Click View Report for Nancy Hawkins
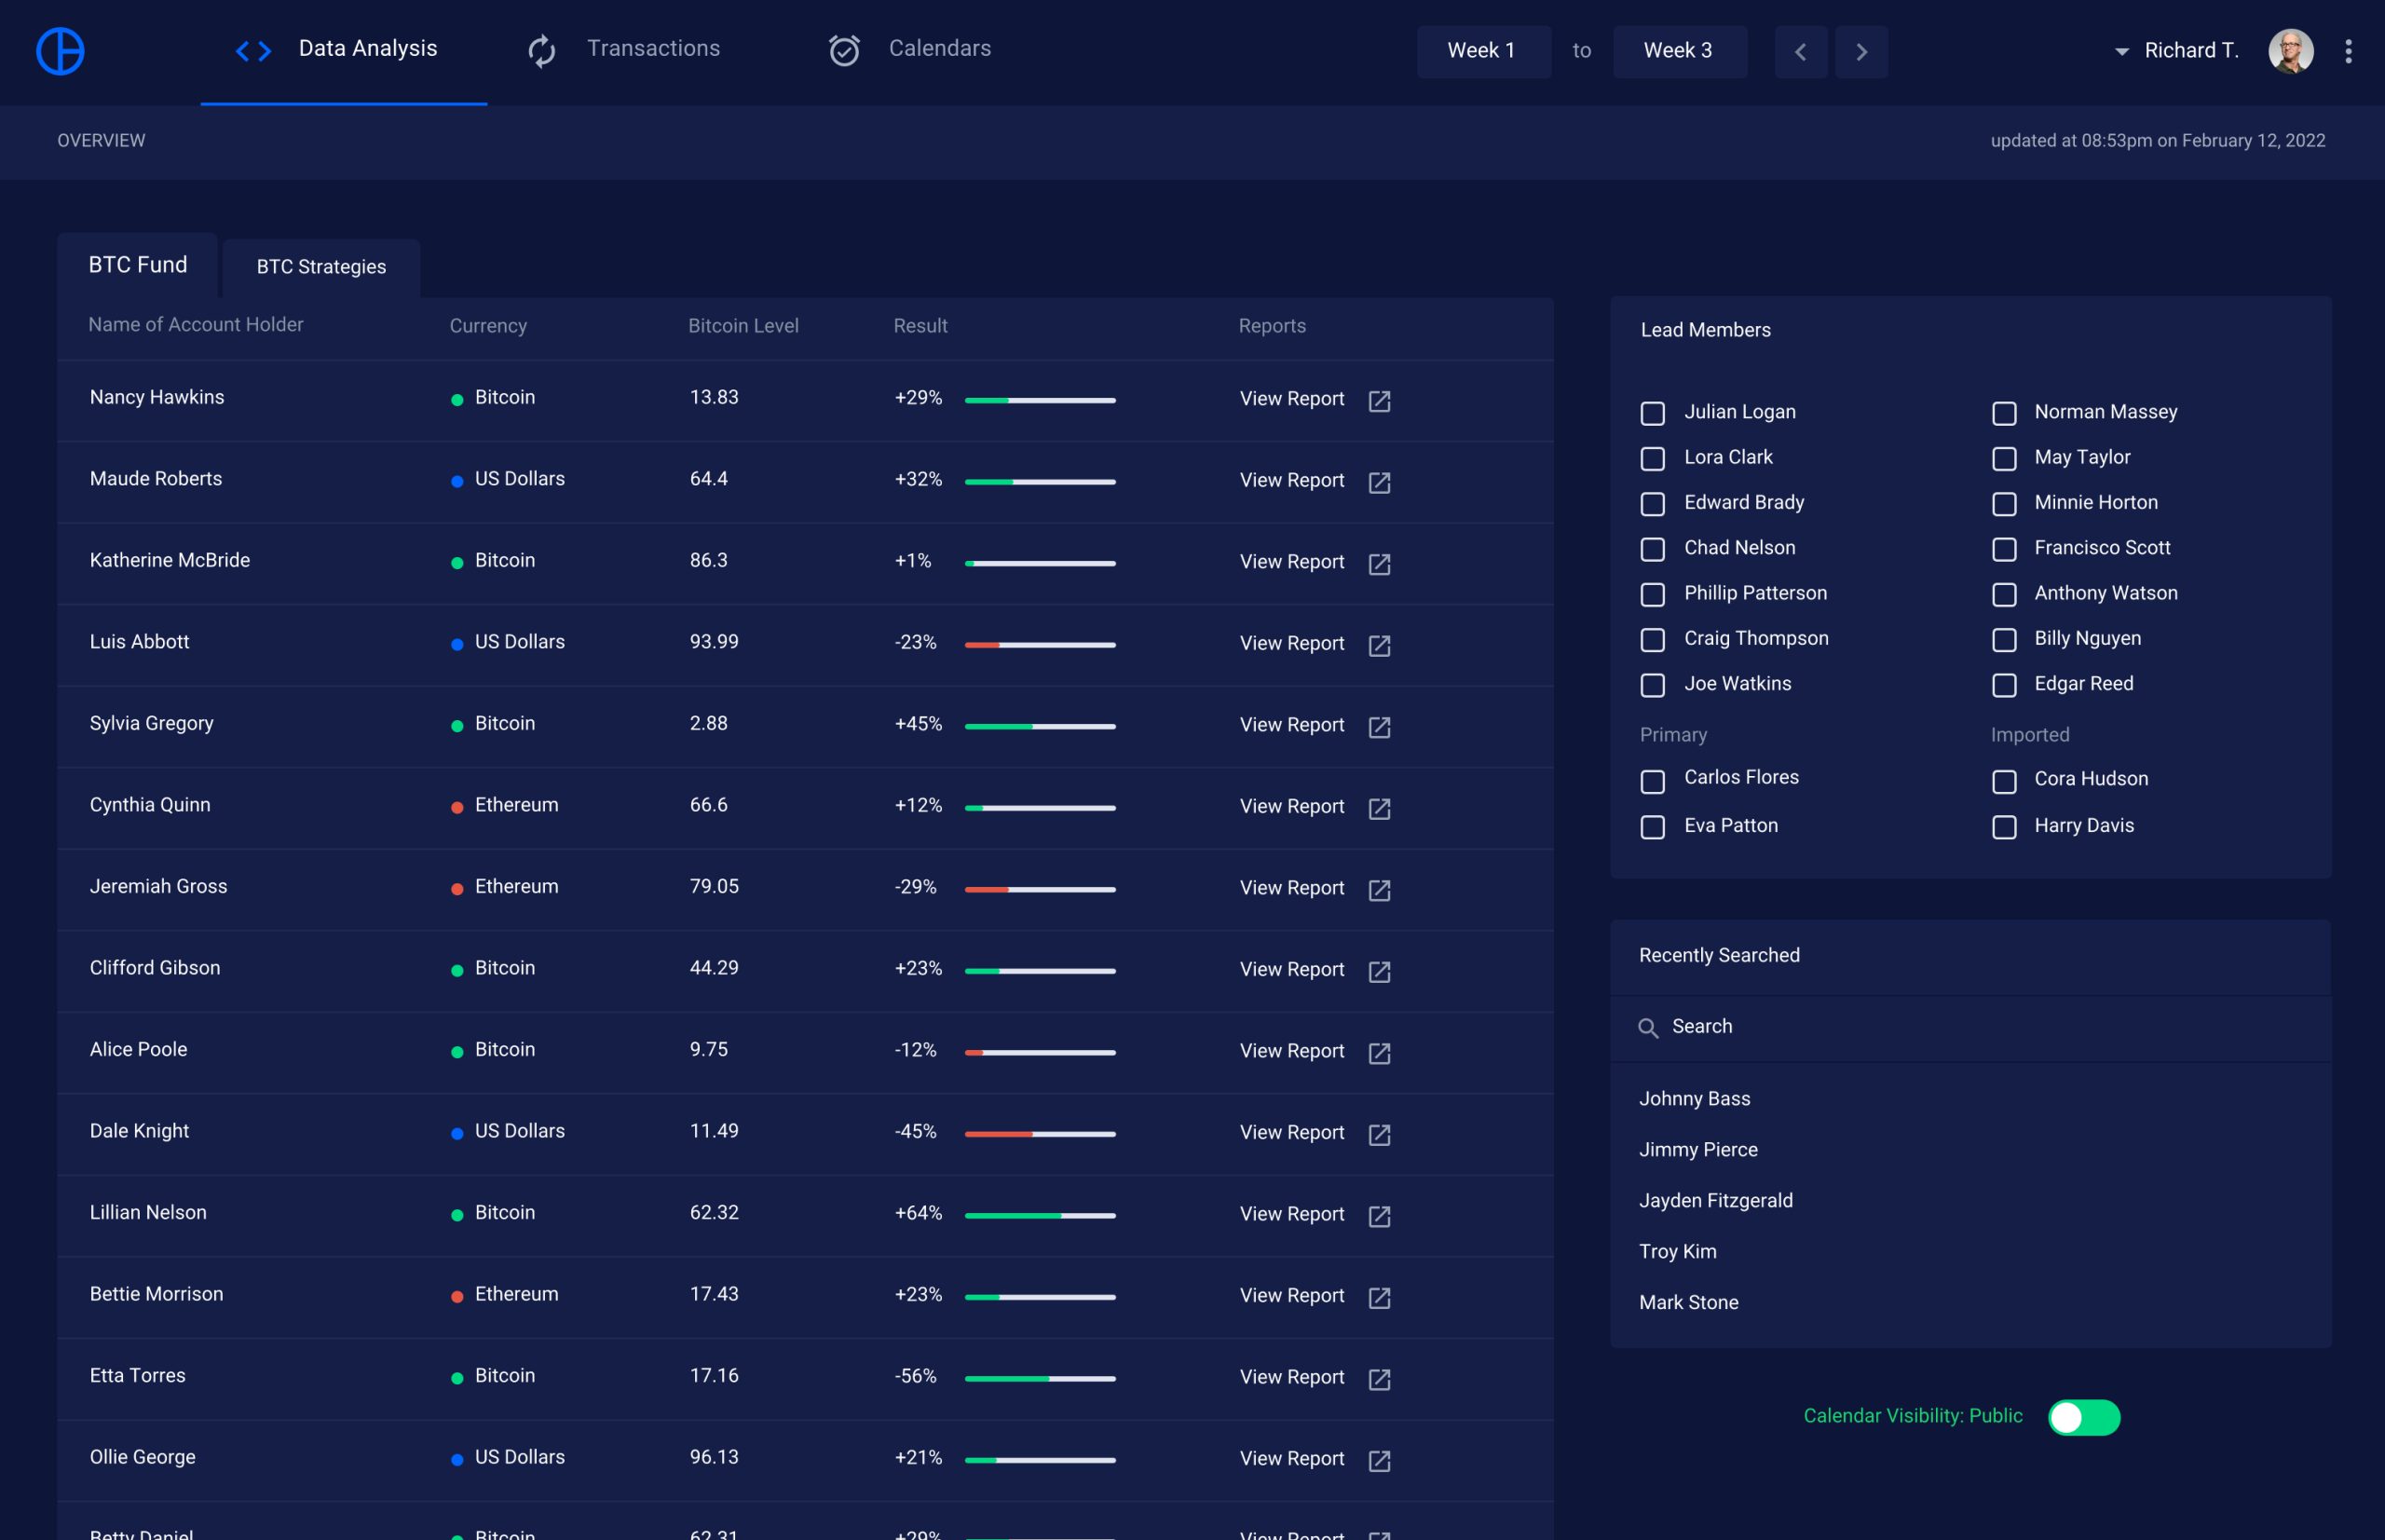This screenshot has width=2385, height=1540. pyautogui.click(x=1291, y=399)
